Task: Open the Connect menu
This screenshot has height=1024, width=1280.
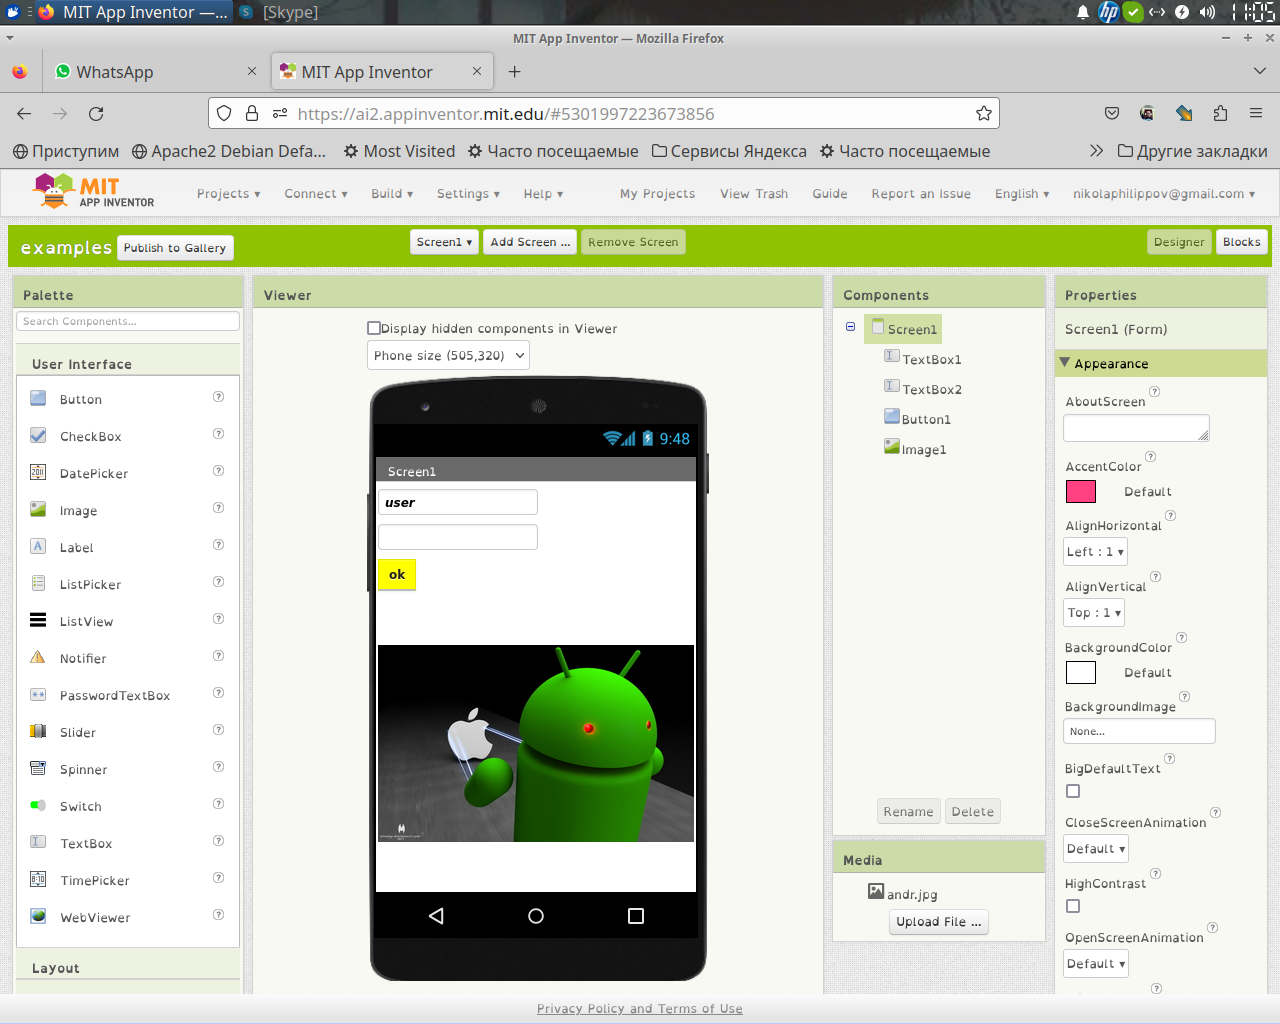Action: (x=316, y=194)
